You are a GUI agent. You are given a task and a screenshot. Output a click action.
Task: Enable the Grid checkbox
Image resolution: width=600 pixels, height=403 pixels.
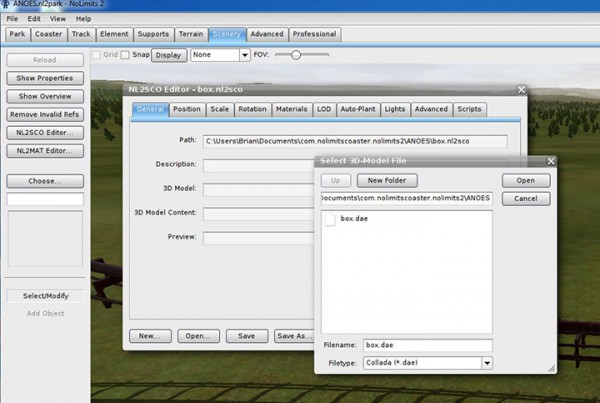(x=97, y=55)
